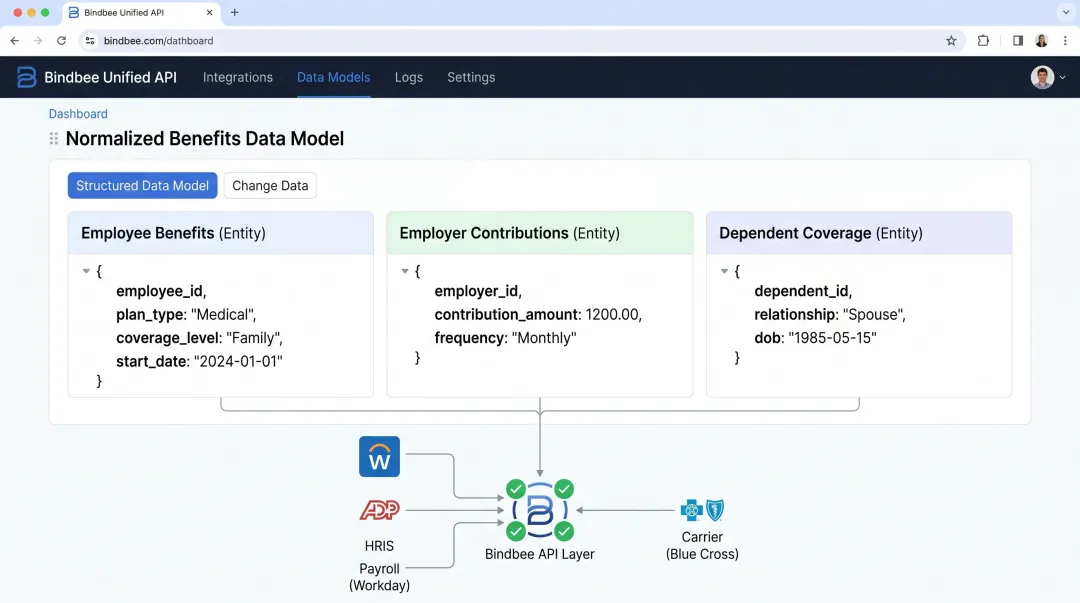Click frequency: "Monthly" line
This screenshot has height=603, width=1080.
pyautogui.click(x=506, y=338)
